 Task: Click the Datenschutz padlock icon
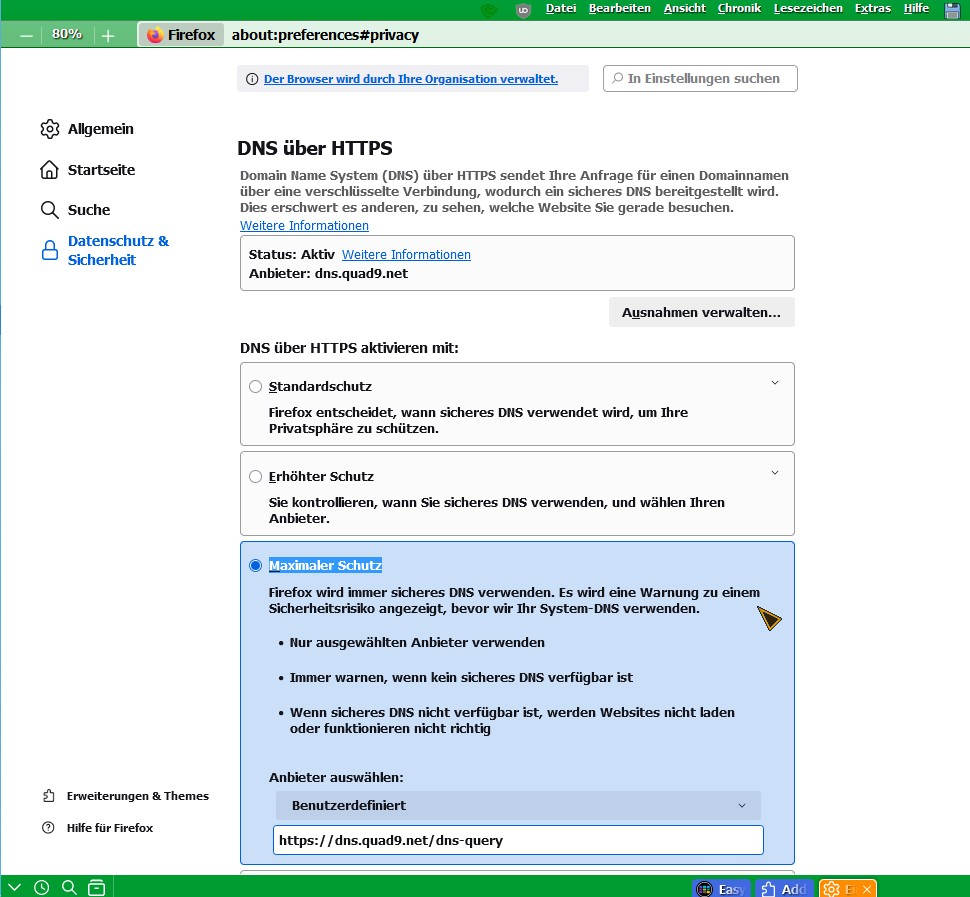coord(49,251)
